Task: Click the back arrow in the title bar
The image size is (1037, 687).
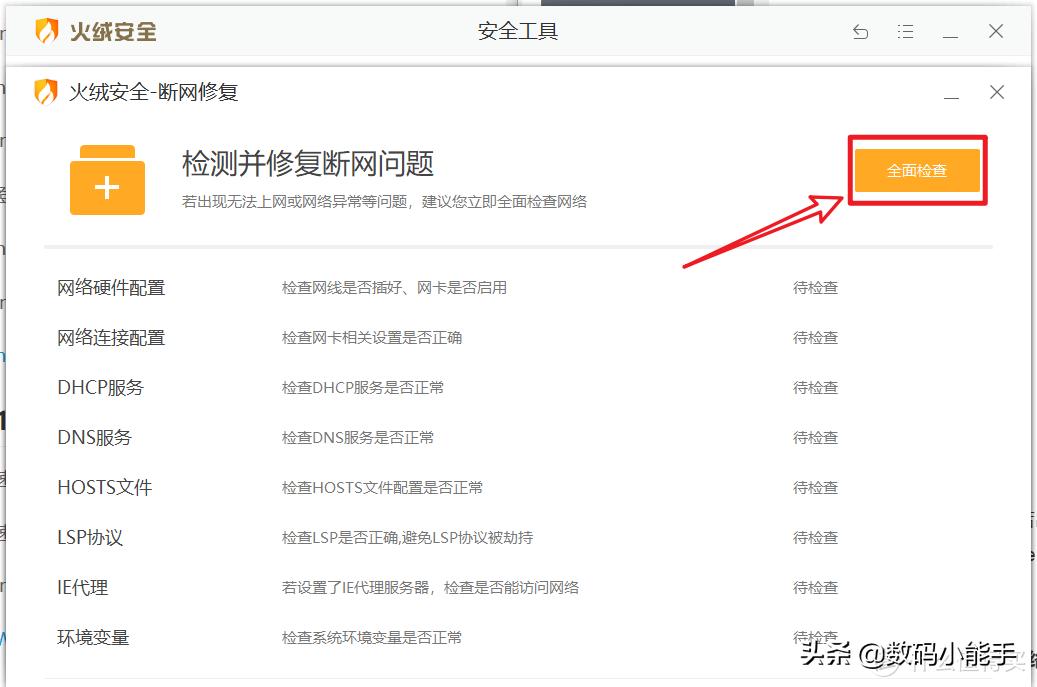Action: pyautogui.click(x=860, y=31)
